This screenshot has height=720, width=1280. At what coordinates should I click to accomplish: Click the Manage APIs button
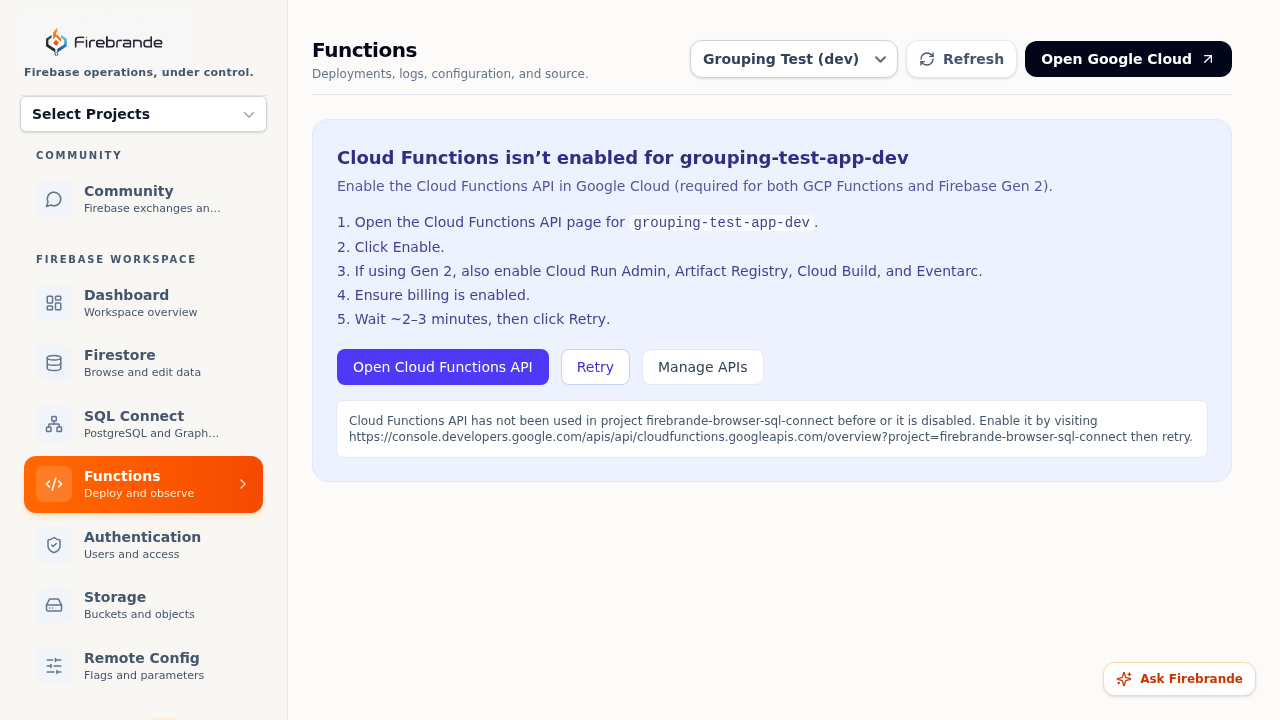tap(702, 367)
